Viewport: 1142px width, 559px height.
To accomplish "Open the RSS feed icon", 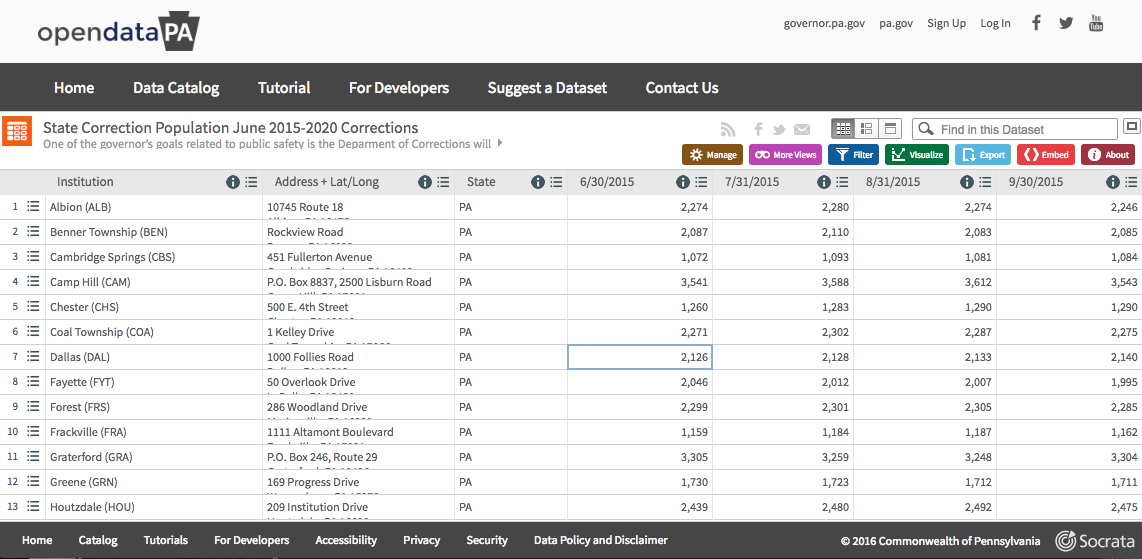I will coord(728,130).
